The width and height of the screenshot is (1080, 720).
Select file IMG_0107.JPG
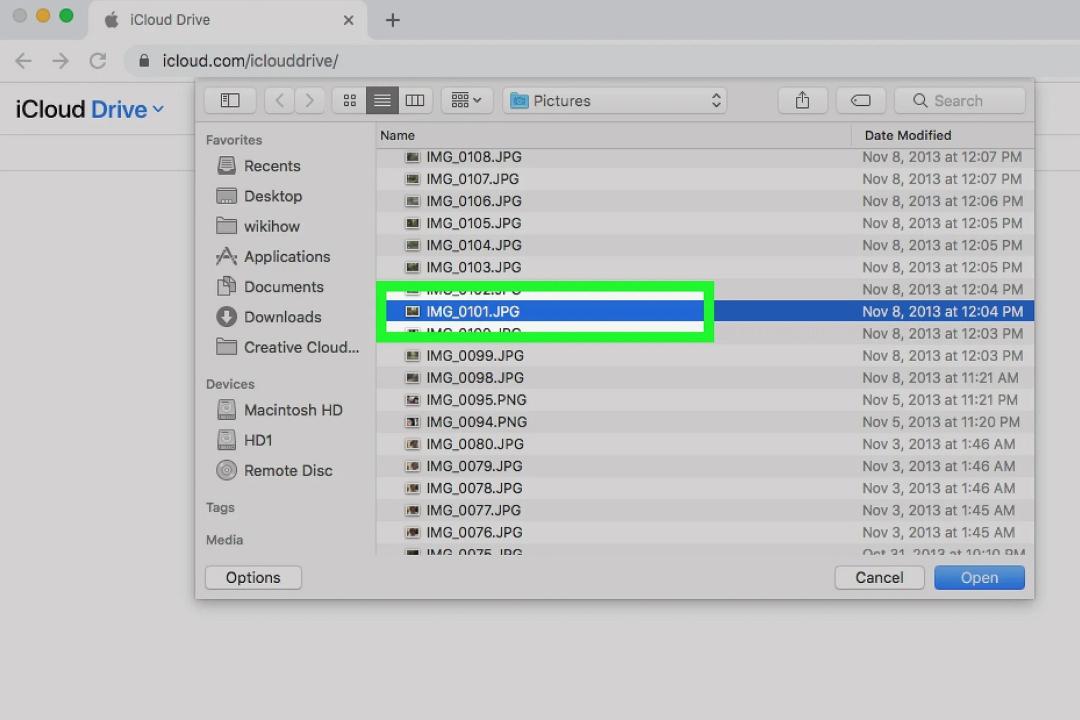pyautogui.click(x=705, y=179)
